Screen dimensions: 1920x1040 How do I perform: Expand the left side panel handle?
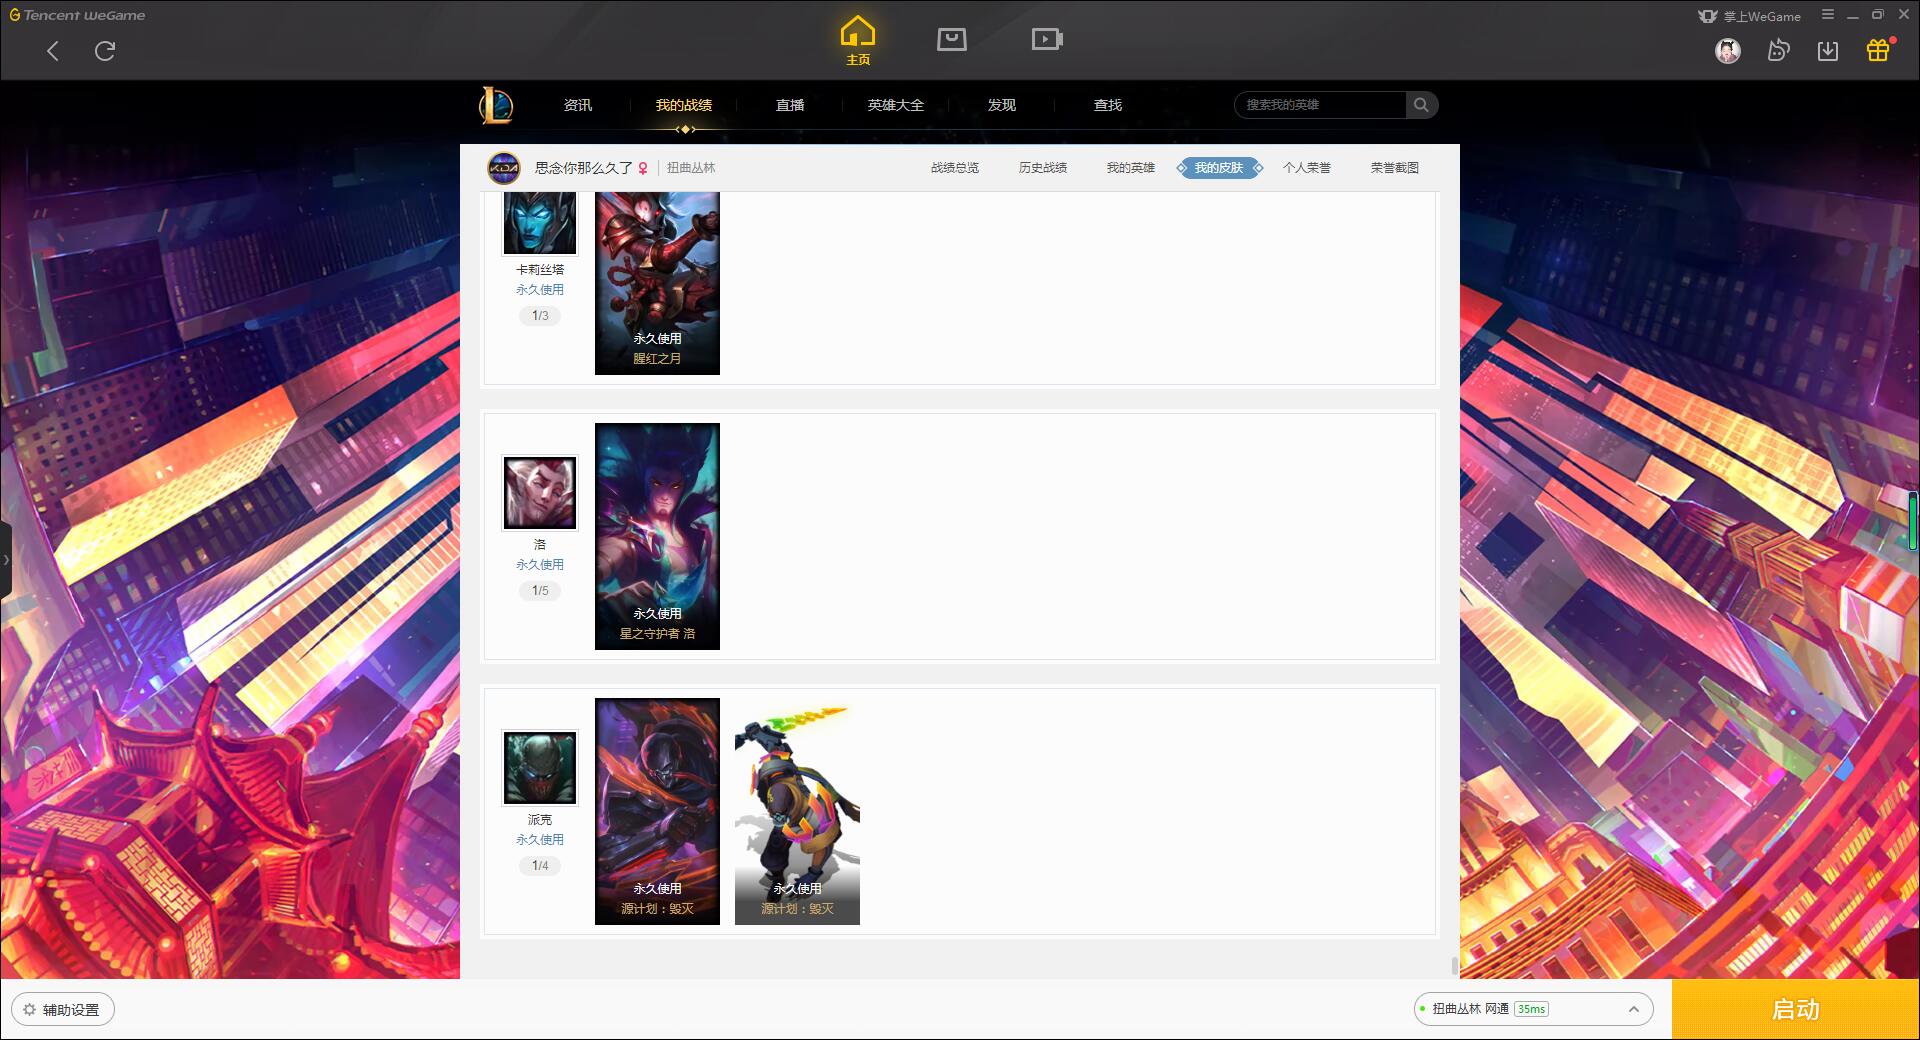click(5, 559)
